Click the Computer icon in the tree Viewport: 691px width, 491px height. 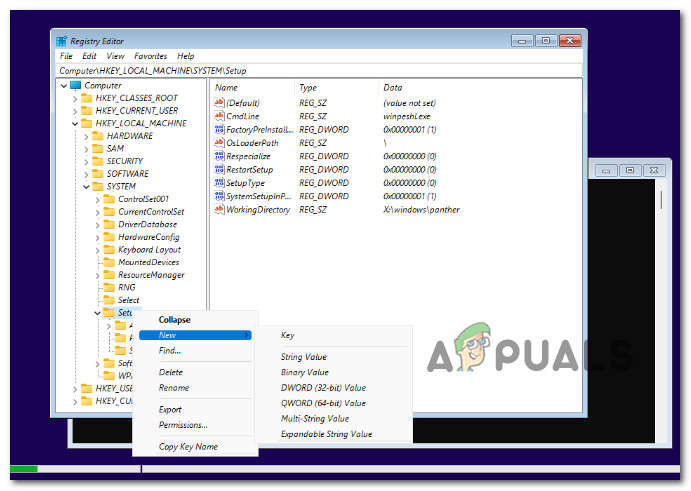[x=76, y=85]
